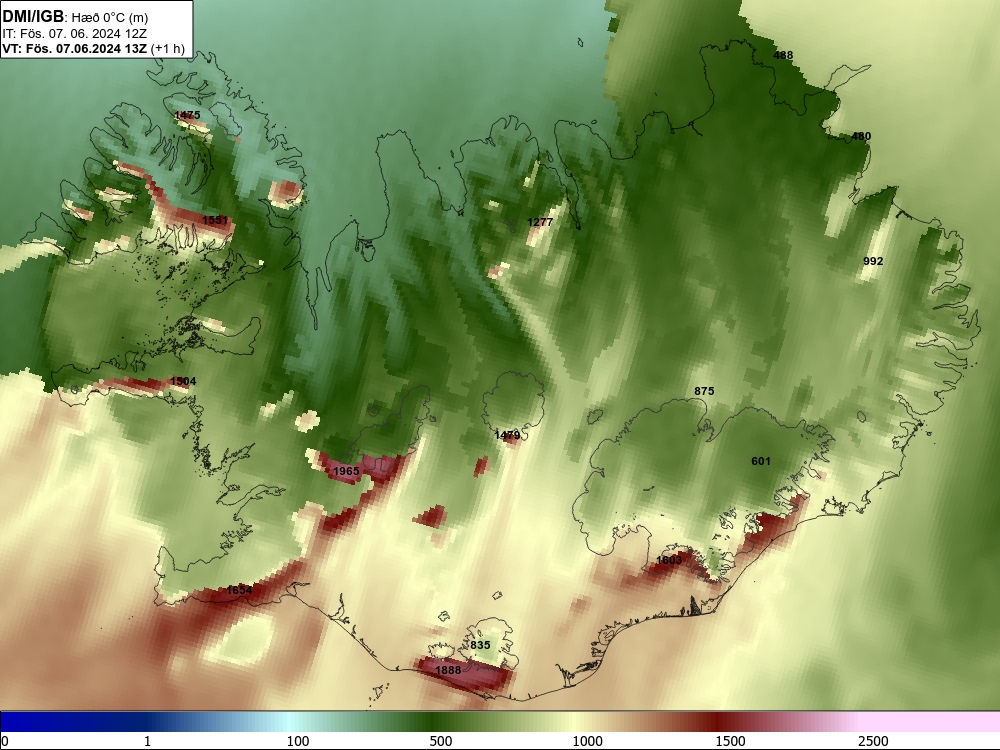Image resolution: width=1000 pixels, height=750 pixels.
Task: Click the legend label 1000
Action: click(587, 741)
